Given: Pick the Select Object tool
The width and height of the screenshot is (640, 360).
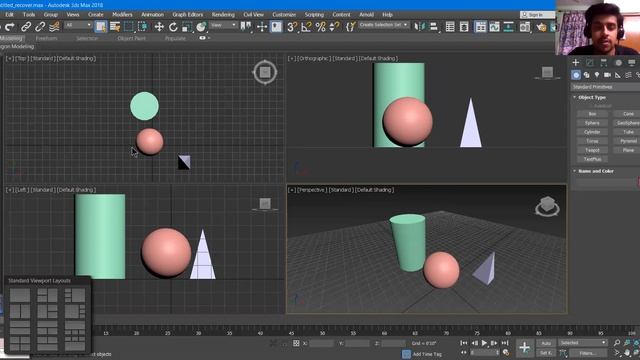Looking at the screenshot, I should [x=100, y=27].
